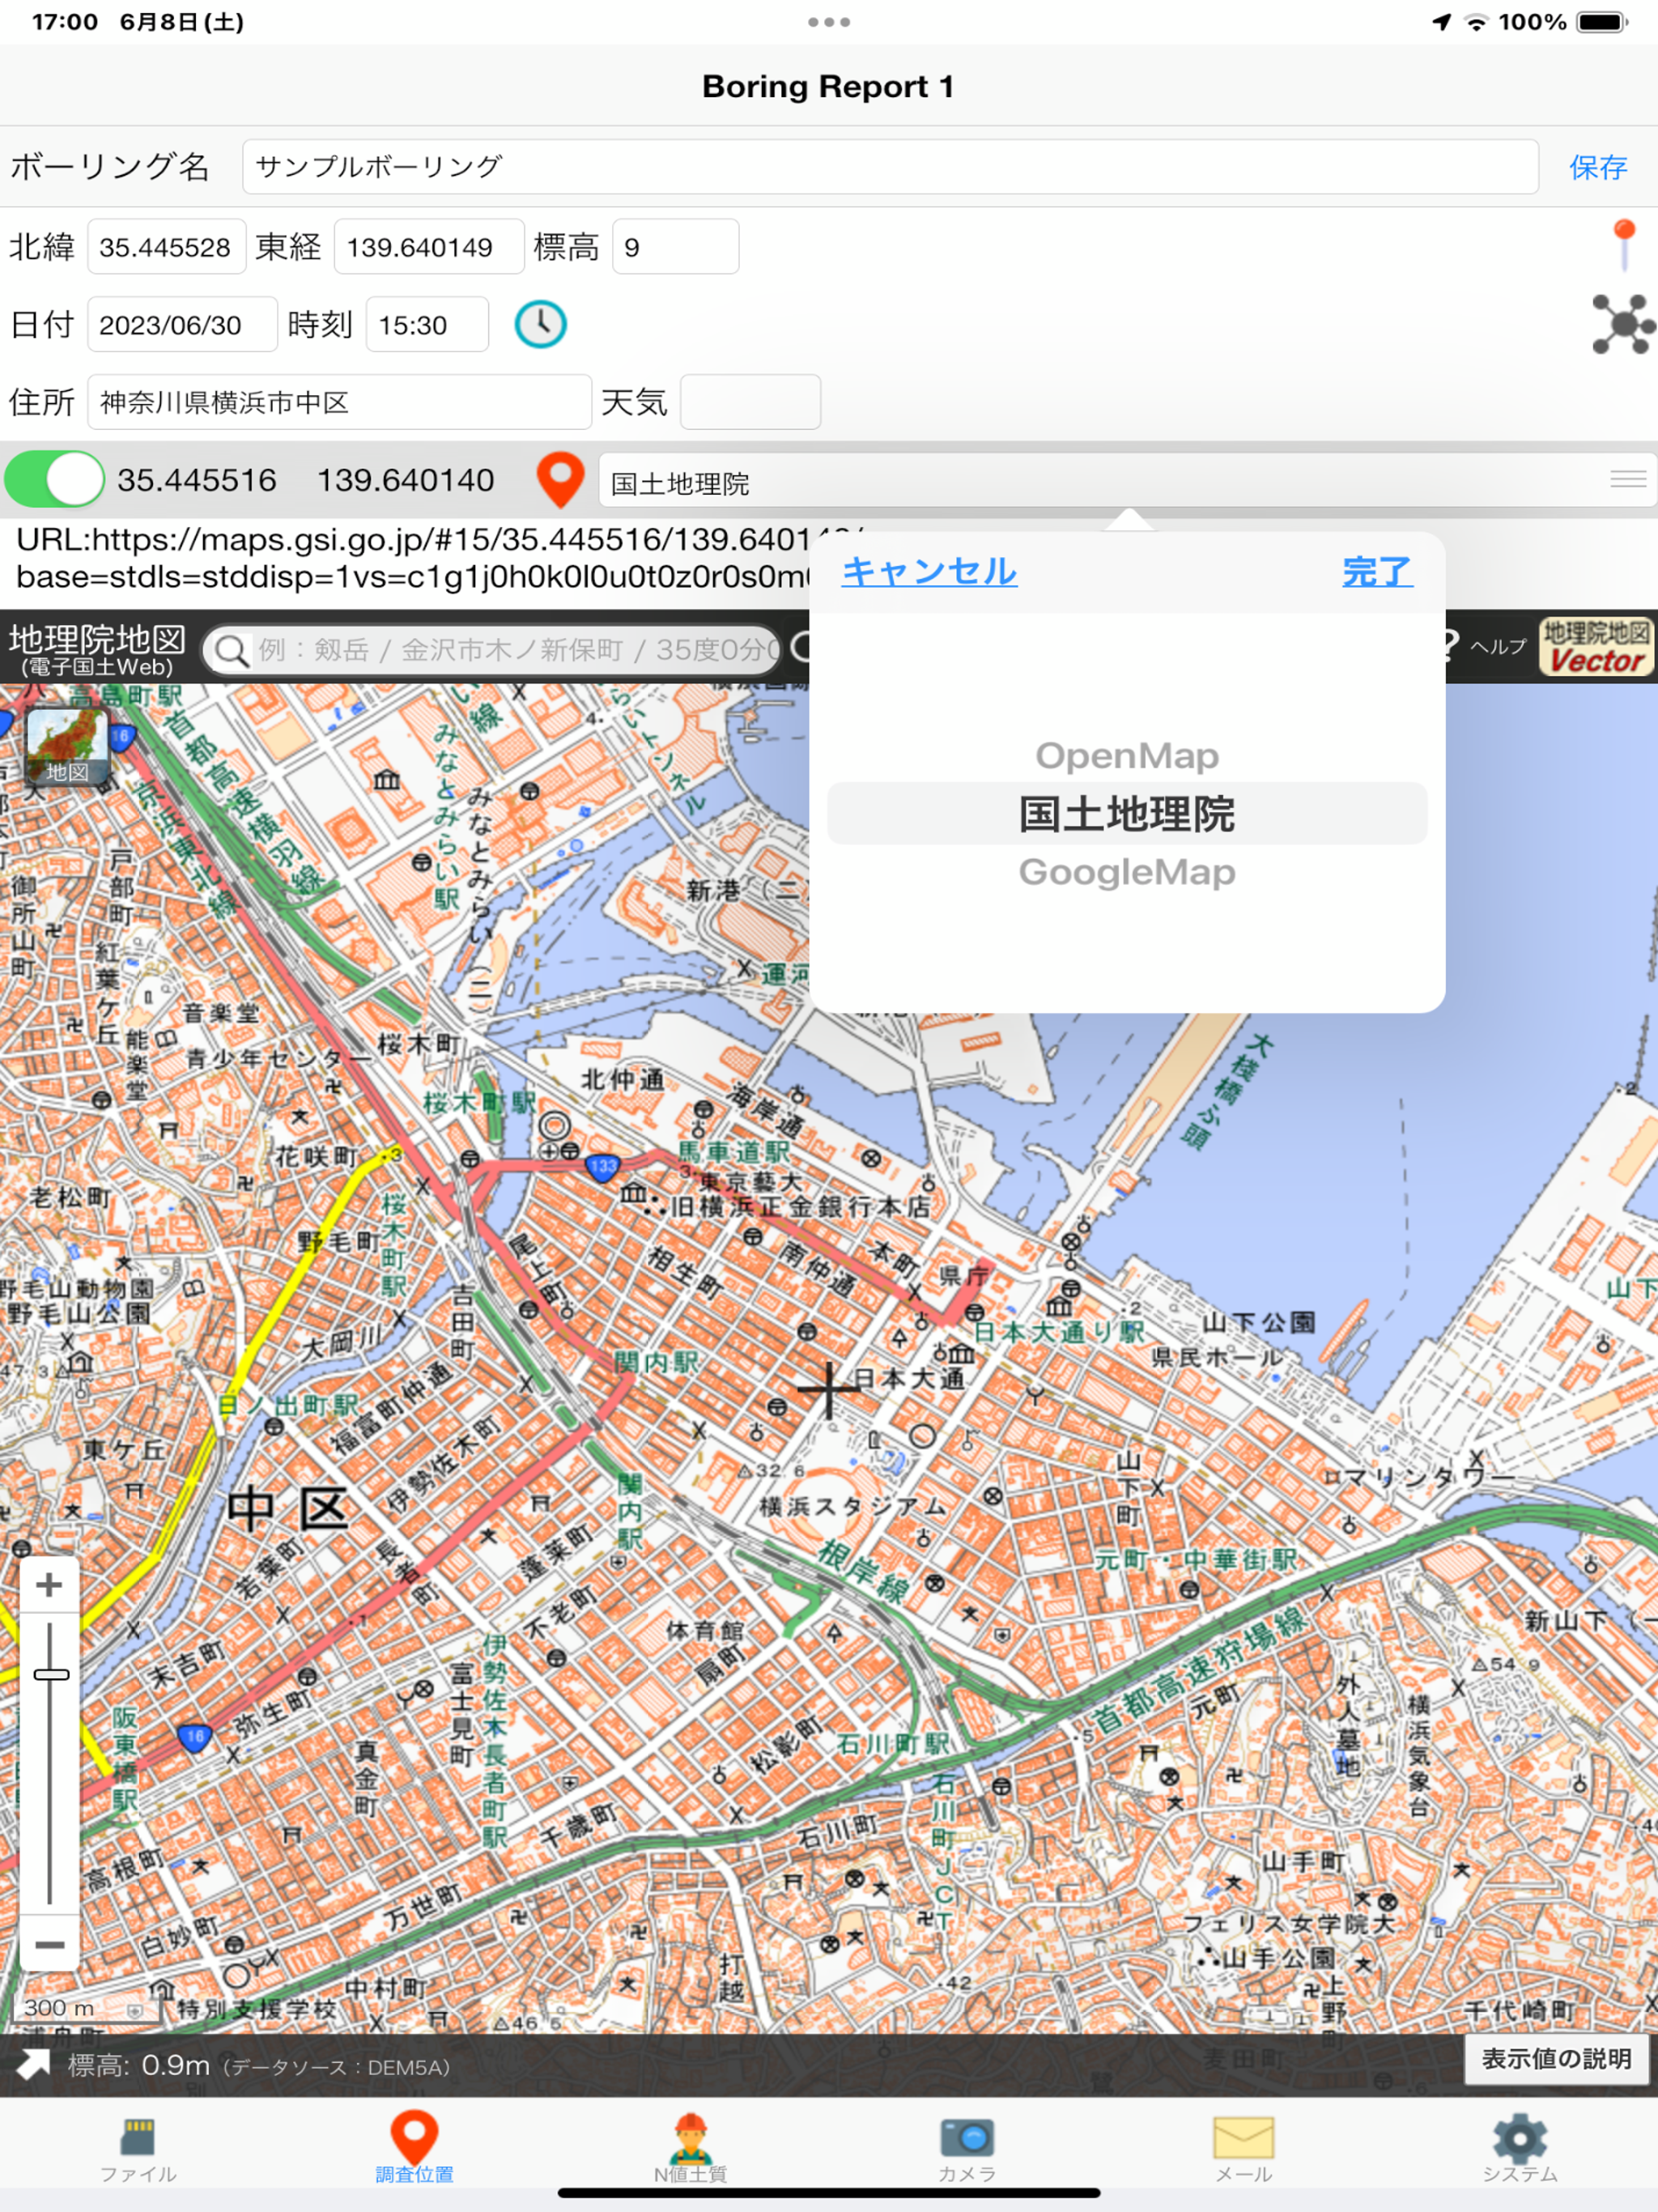Click the route 133 shield on the map
The image size is (1658, 2212).
click(603, 1167)
